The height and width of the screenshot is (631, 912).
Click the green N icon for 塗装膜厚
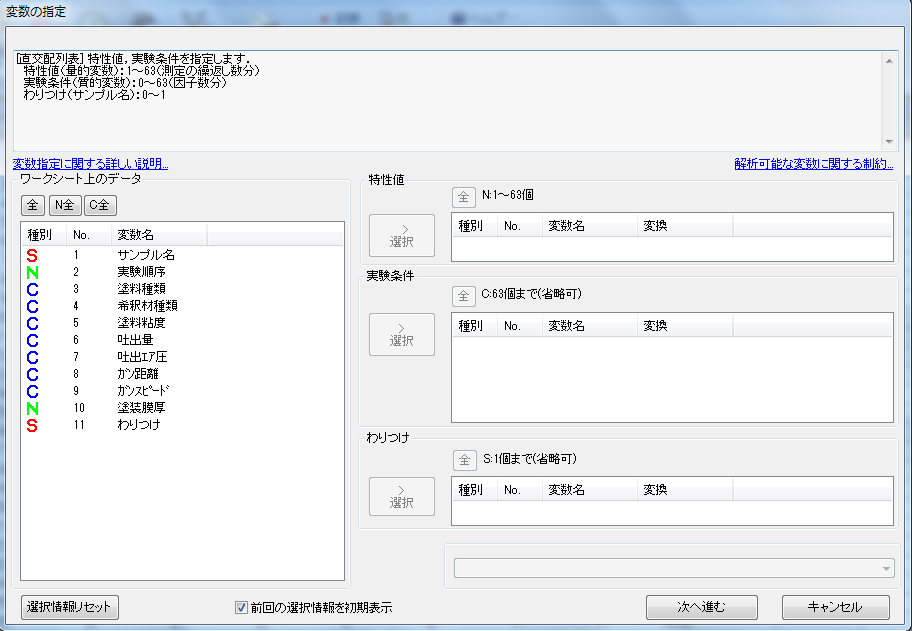pyautogui.click(x=32, y=408)
